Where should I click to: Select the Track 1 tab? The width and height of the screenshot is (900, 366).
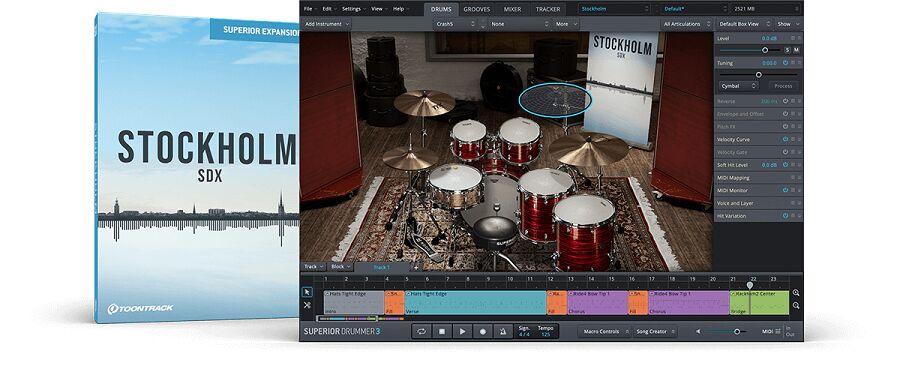coord(382,267)
